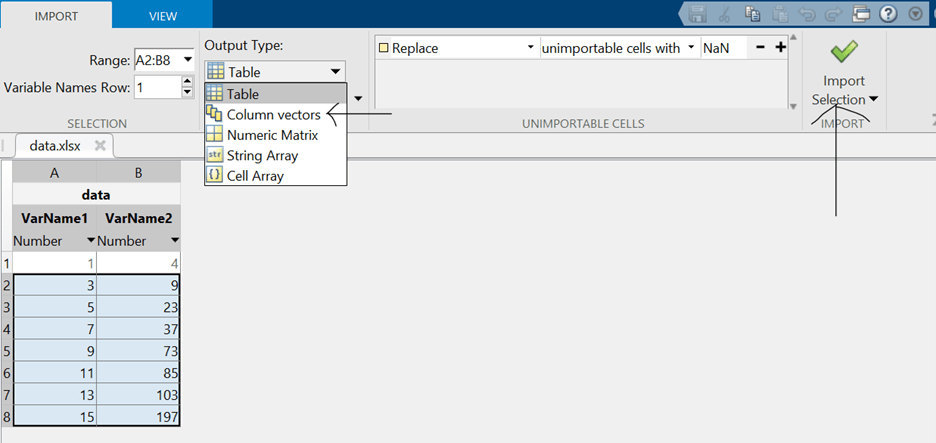Select Numeric Matrix from the list

[272, 135]
